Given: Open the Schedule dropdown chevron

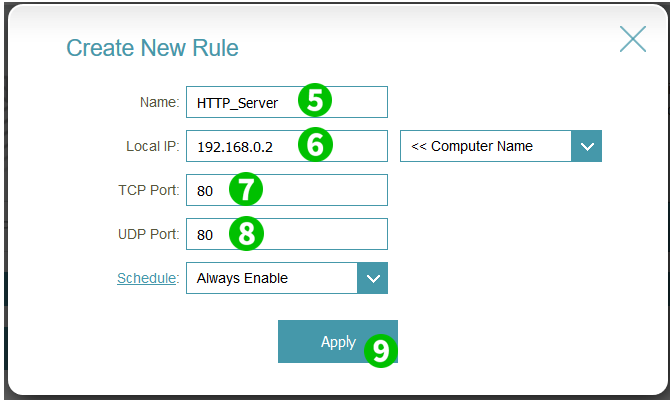Looking at the screenshot, I should point(372,278).
